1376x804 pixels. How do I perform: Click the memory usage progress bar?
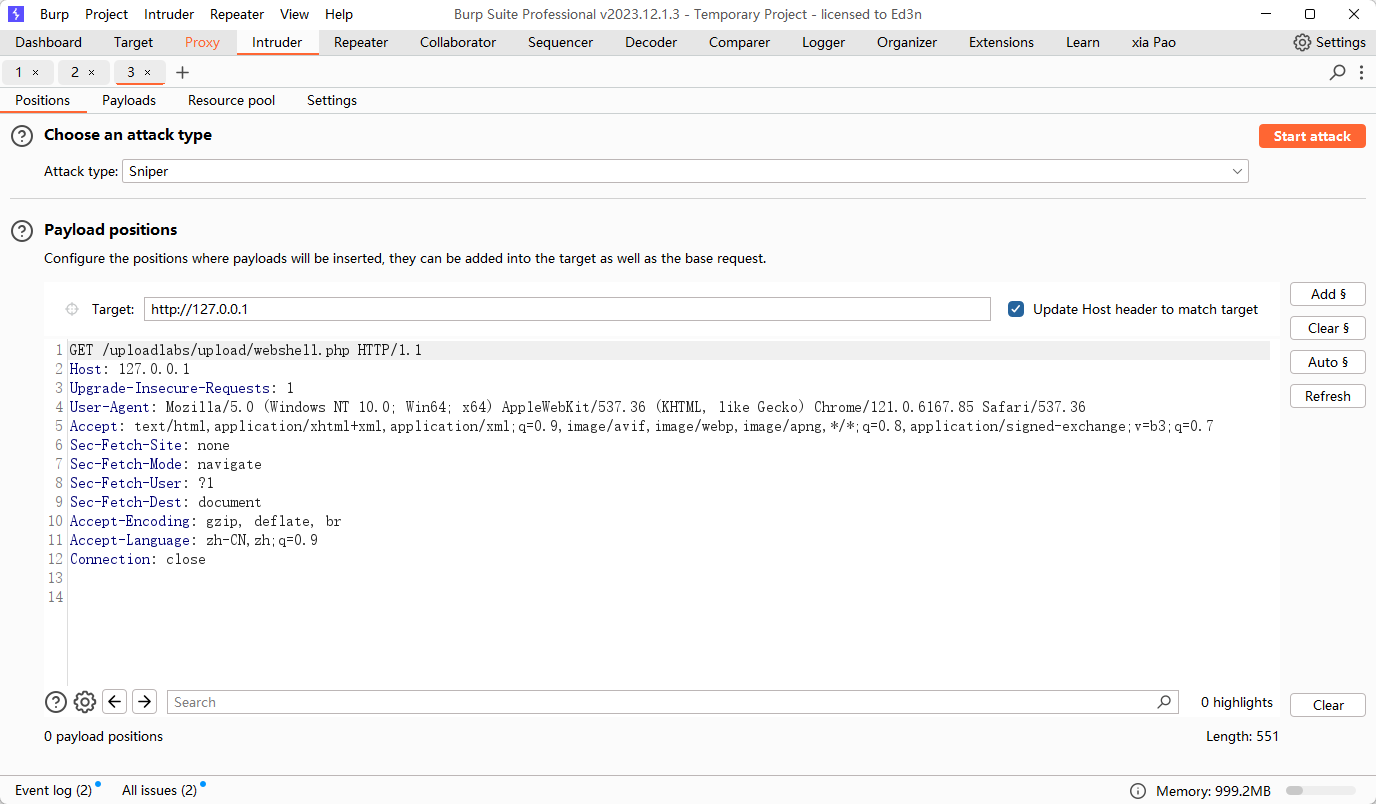click(1321, 791)
